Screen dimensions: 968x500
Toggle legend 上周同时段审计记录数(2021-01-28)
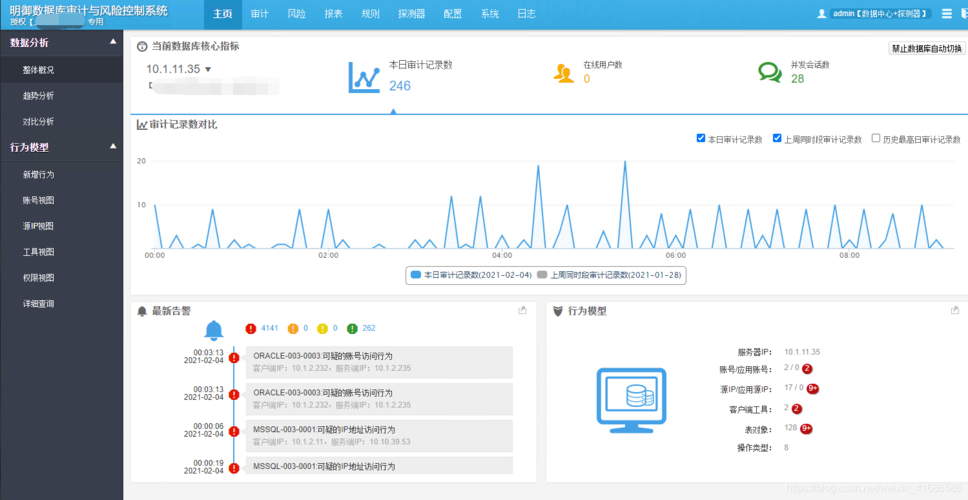point(610,275)
